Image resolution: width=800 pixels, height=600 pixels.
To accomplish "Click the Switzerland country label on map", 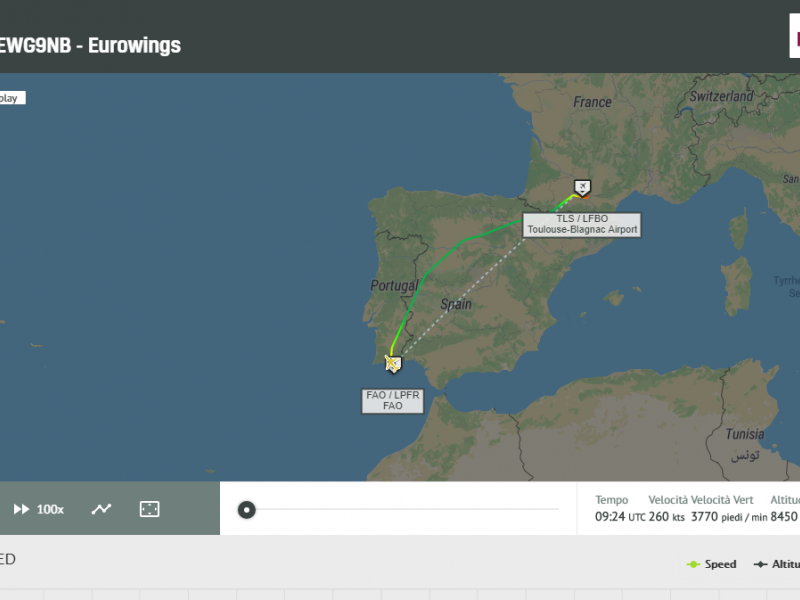I will [x=721, y=96].
